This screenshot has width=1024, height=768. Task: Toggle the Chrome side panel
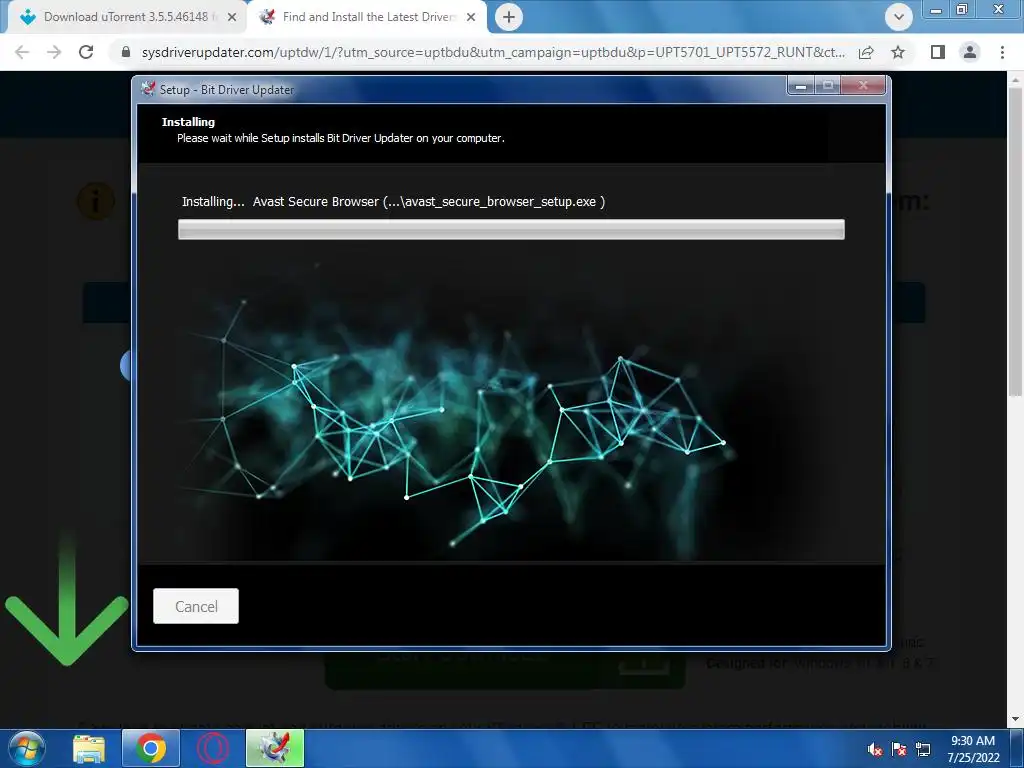click(x=938, y=52)
